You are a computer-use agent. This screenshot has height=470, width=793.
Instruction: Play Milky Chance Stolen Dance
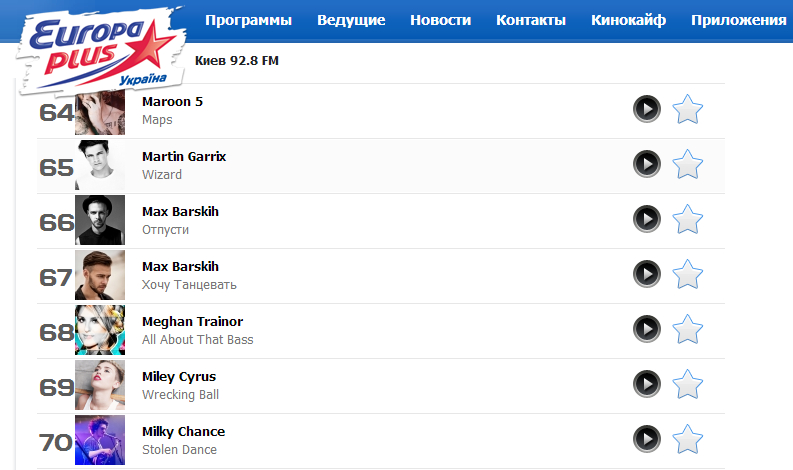(647, 439)
